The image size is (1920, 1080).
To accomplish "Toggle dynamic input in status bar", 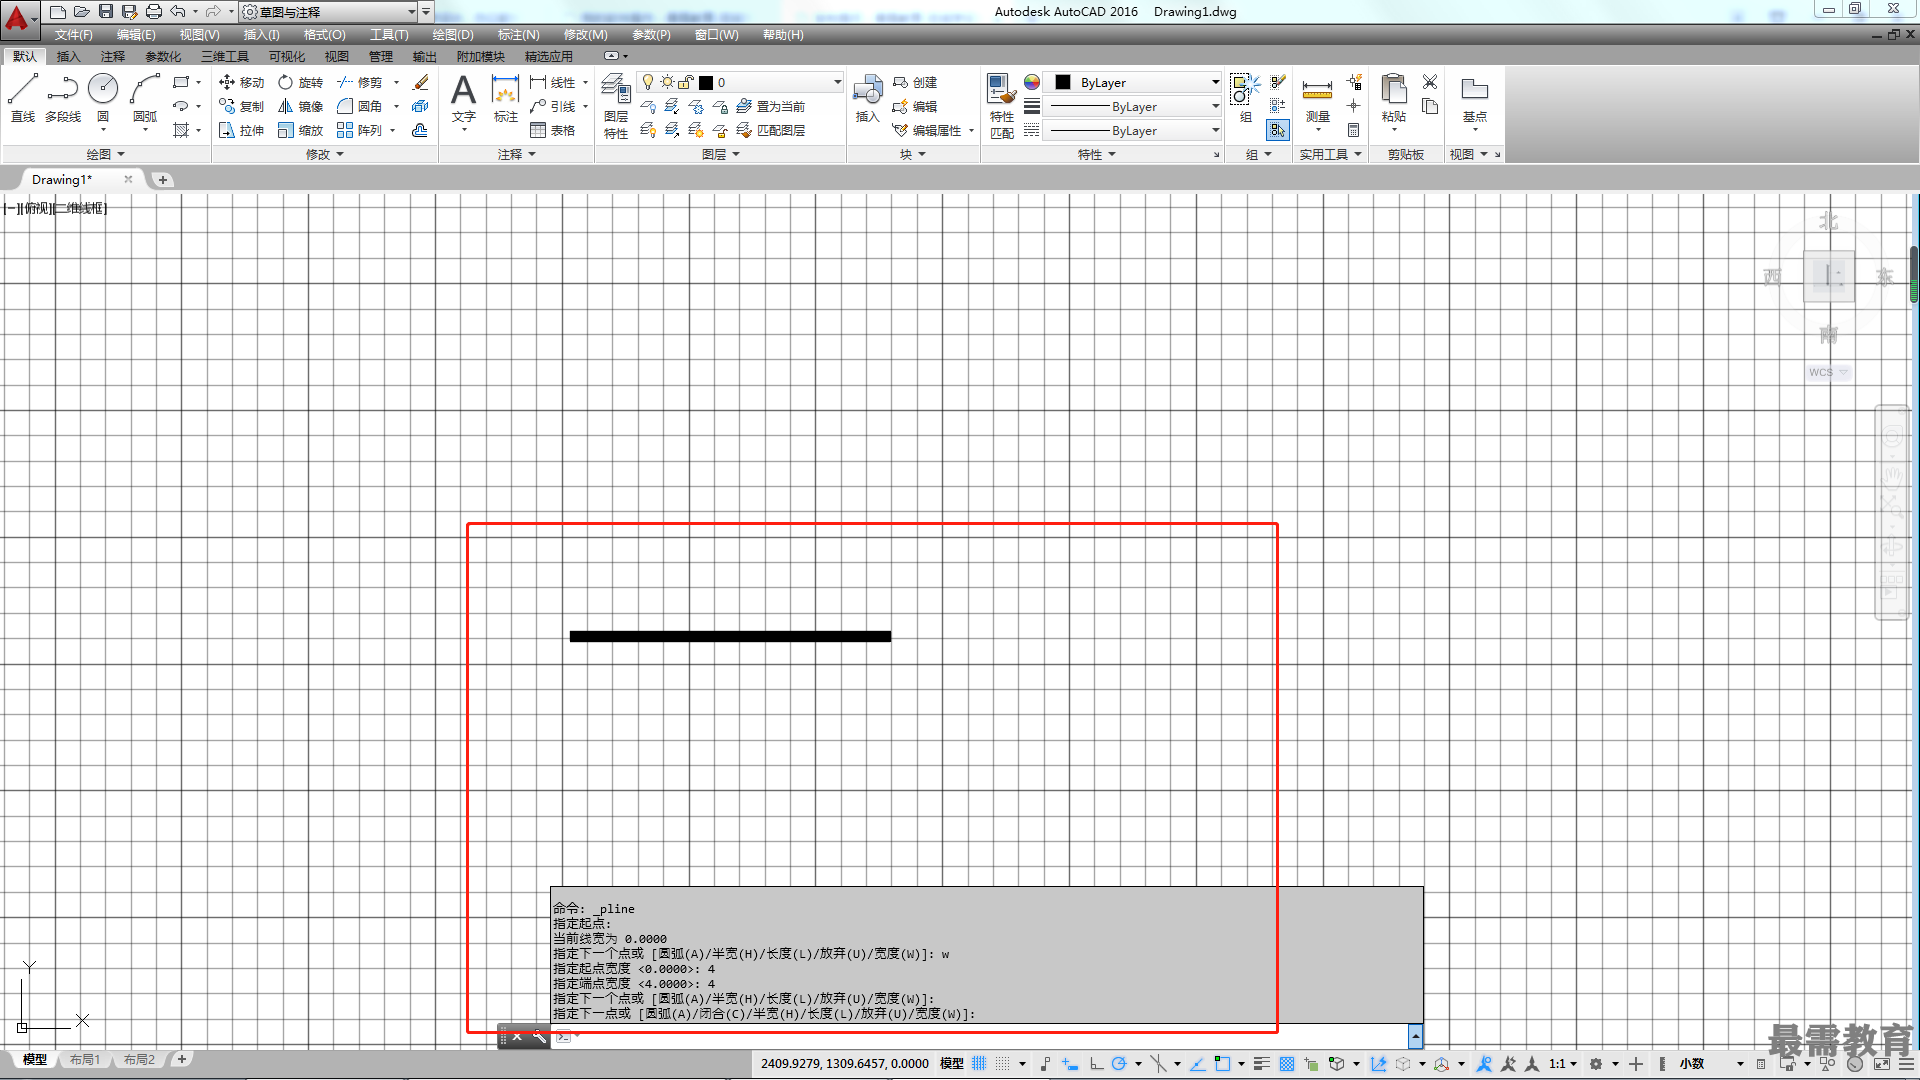I will (x=1070, y=1064).
